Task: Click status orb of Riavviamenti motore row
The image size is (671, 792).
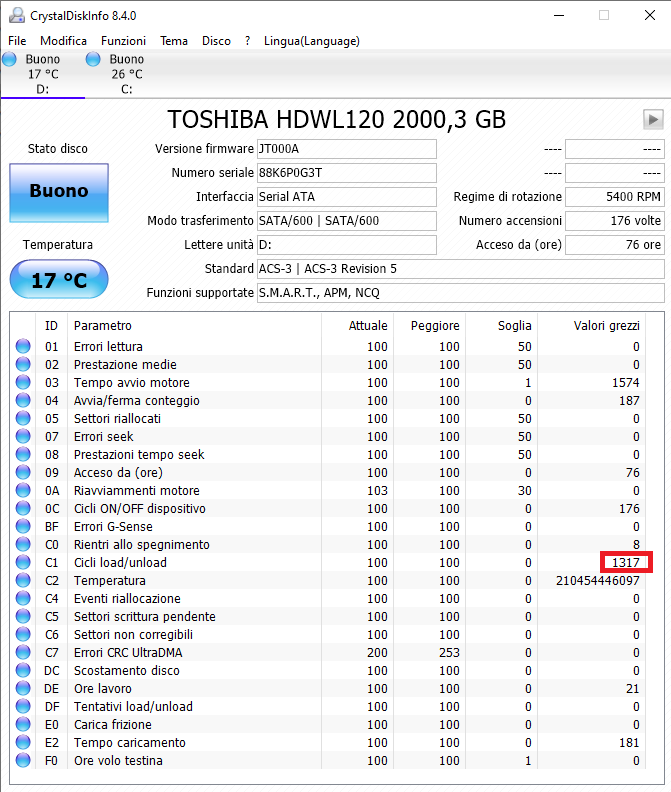Action: [23, 490]
